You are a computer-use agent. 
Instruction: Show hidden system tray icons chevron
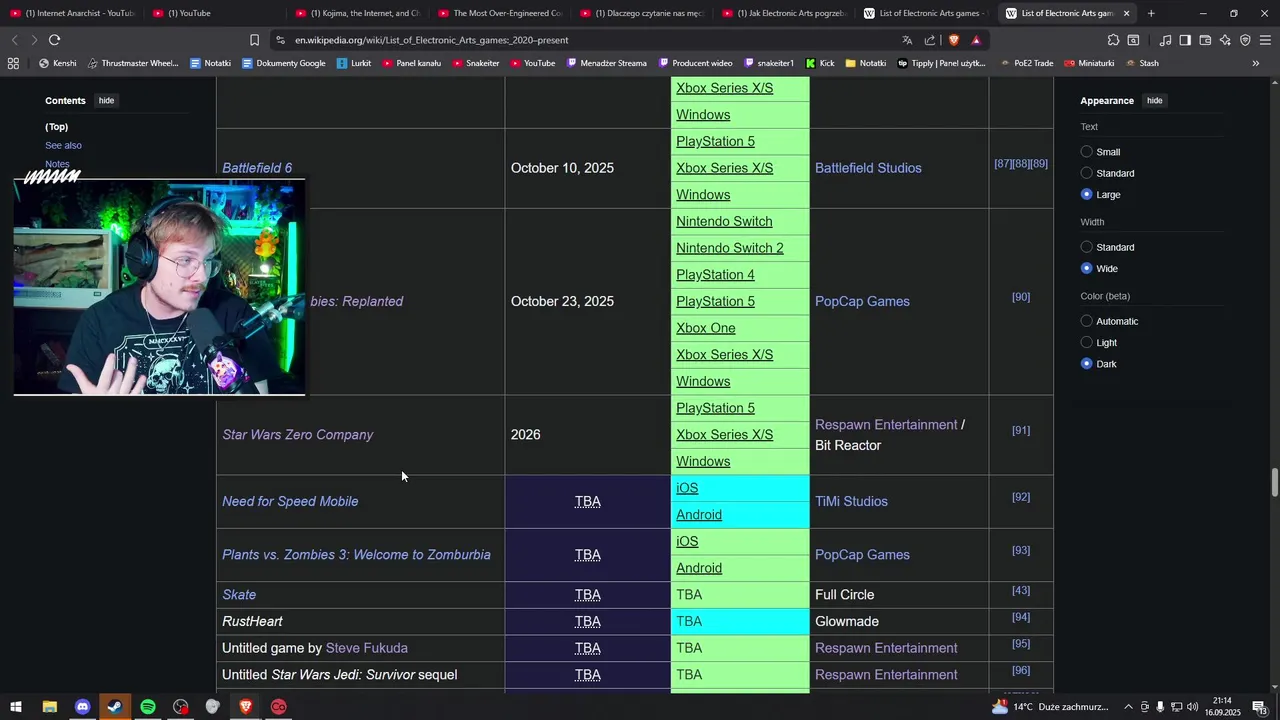click(1128, 707)
